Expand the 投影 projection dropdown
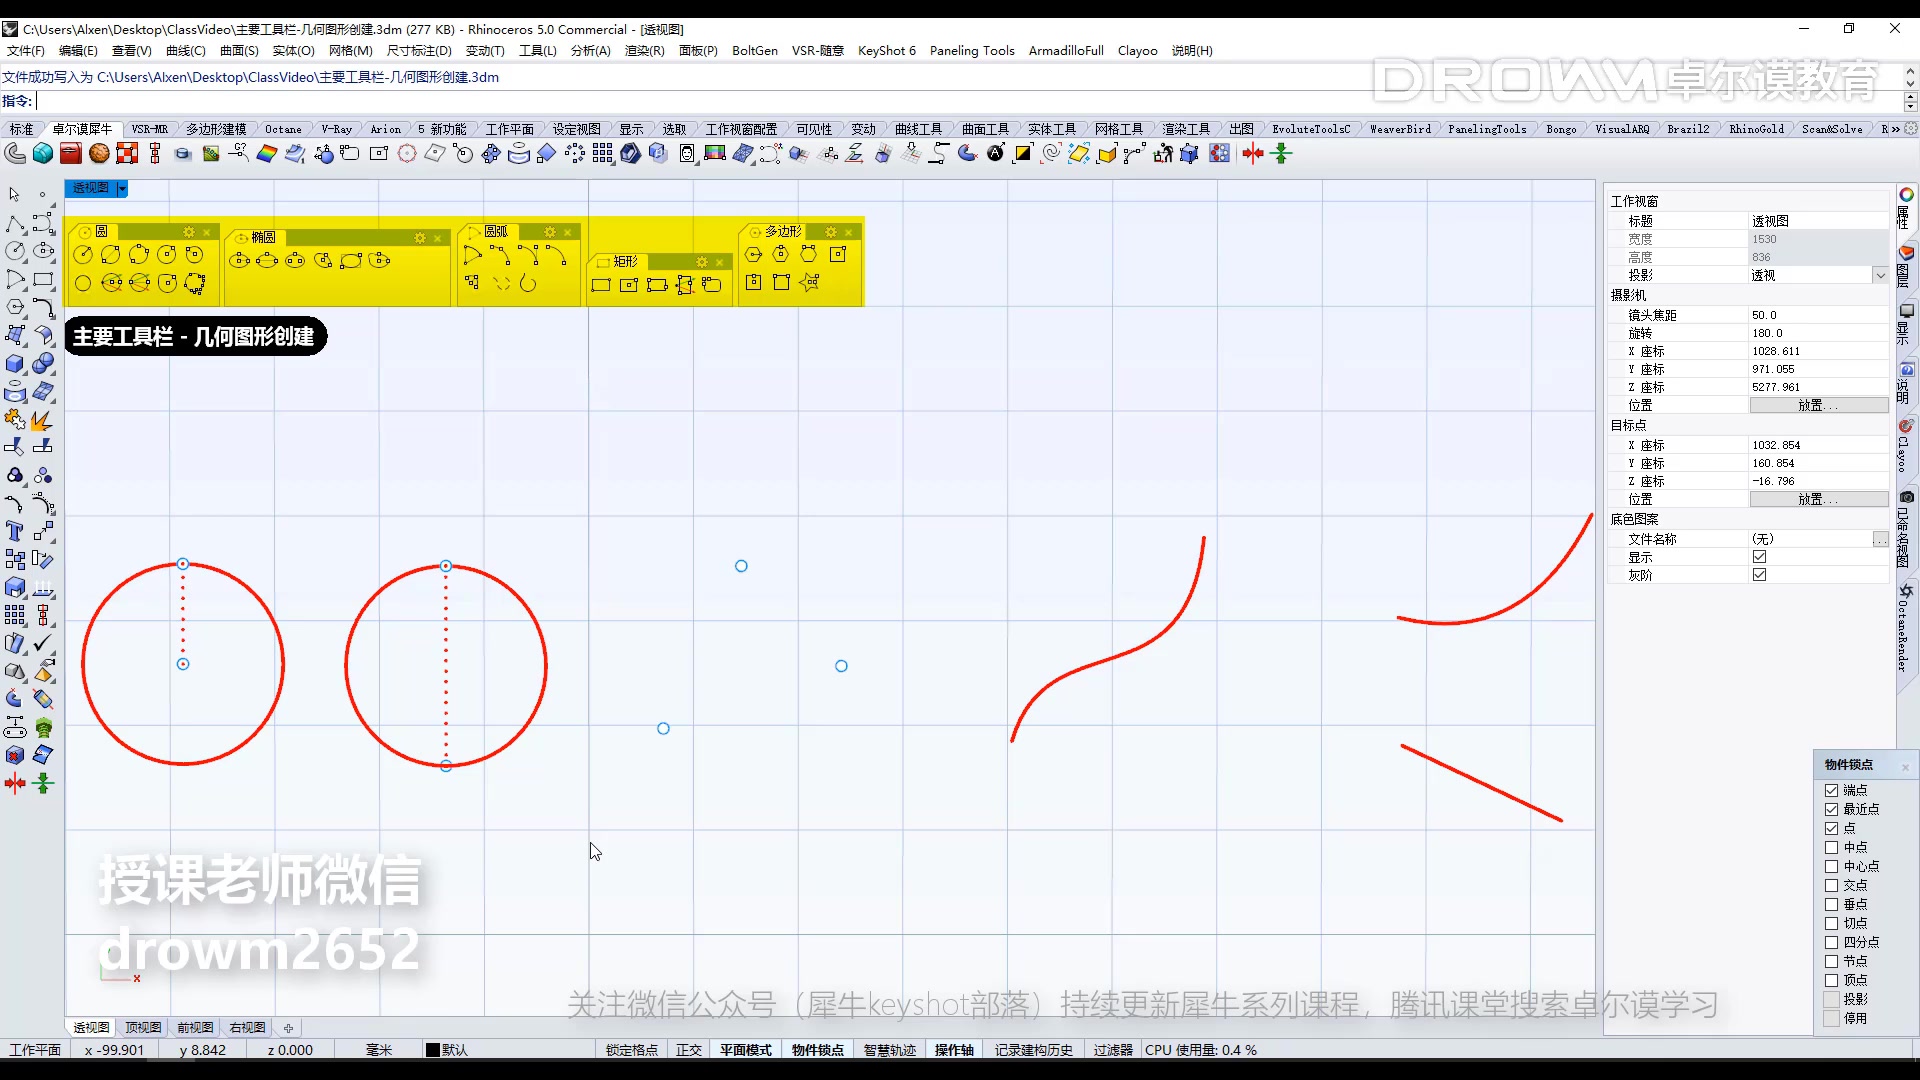This screenshot has width=1920, height=1080. click(1880, 275)
